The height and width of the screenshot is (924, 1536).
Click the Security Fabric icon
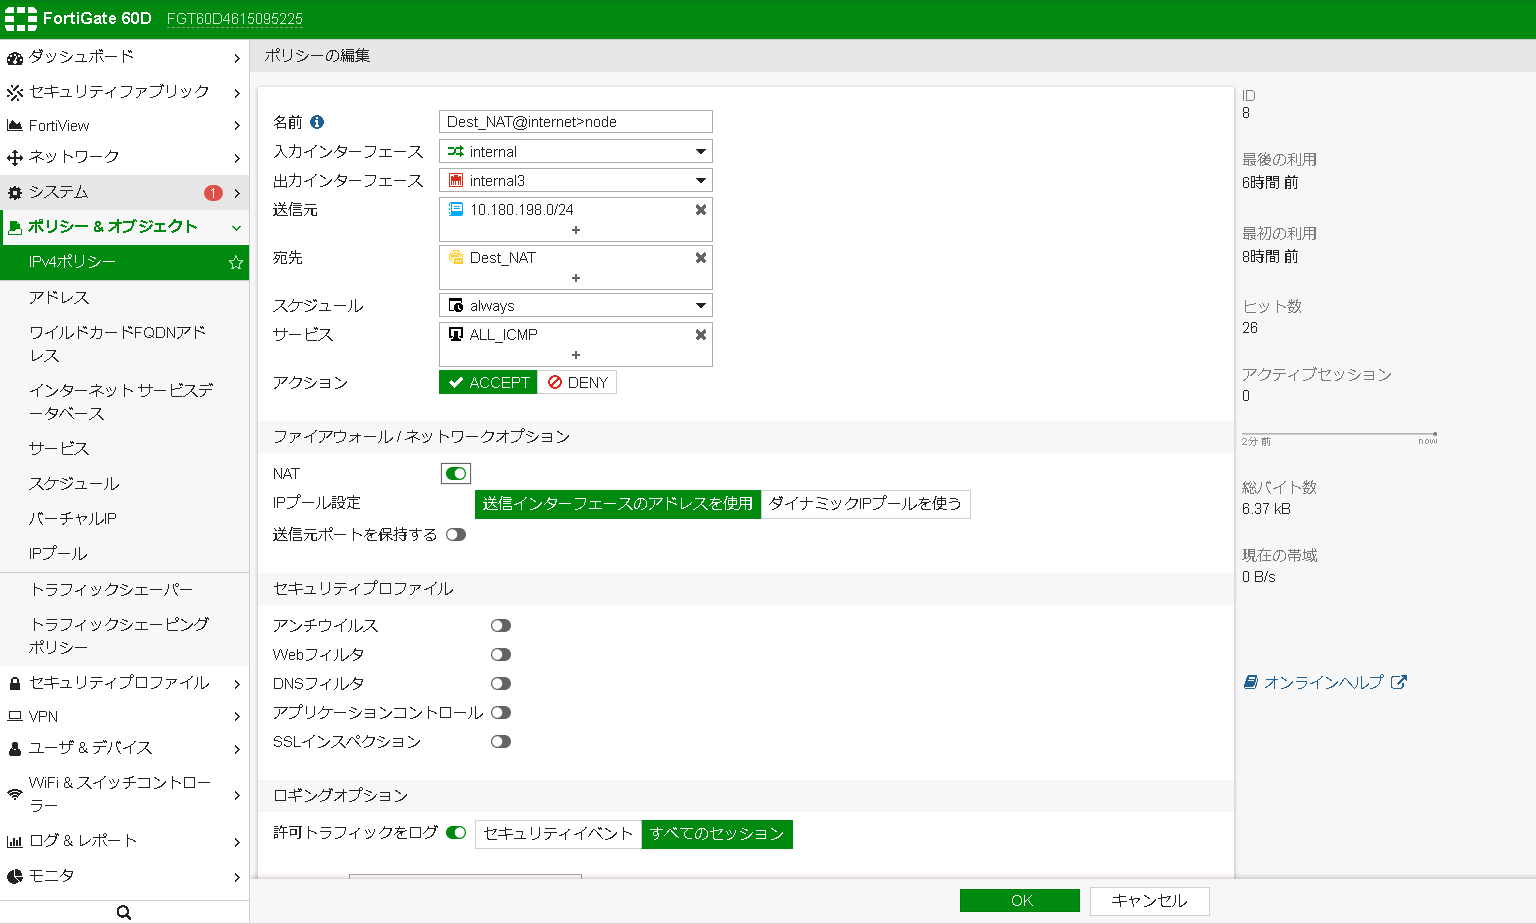click(14, 92)
